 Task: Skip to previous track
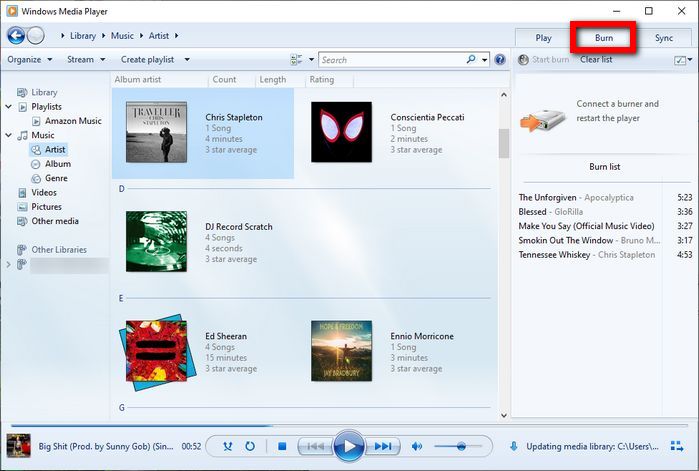pos(316,446)
